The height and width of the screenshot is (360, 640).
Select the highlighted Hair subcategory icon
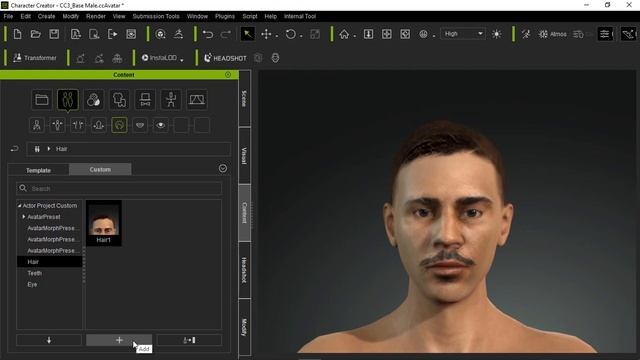coord(119,125)
